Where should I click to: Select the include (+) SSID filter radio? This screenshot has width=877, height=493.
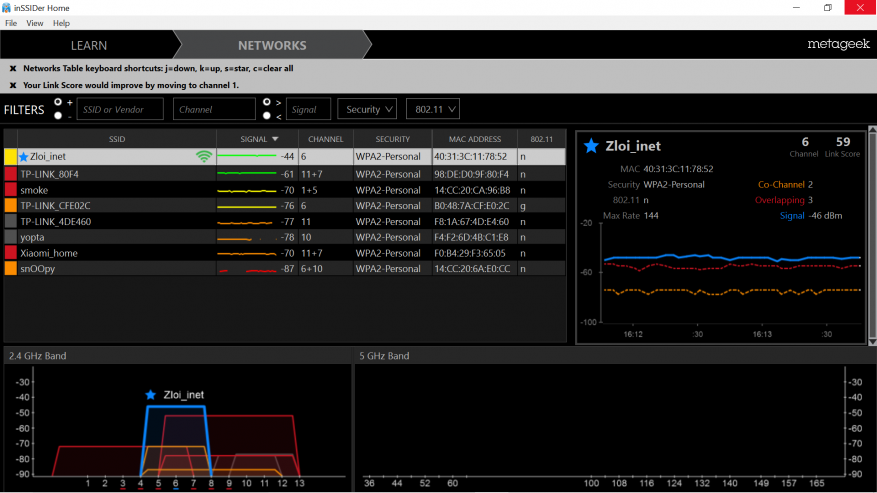tap(58, 102)
